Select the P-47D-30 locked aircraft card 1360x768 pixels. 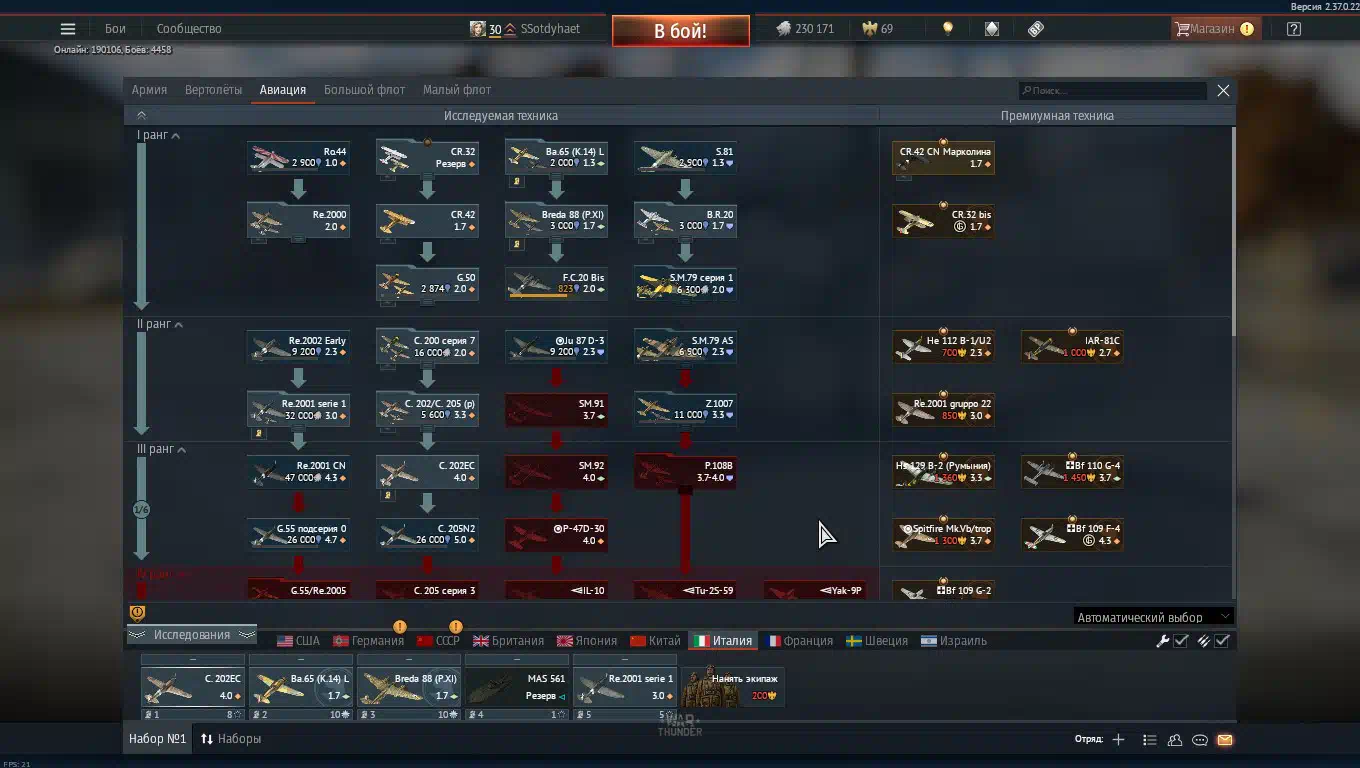pyautogui.click(x=556, y=534)
